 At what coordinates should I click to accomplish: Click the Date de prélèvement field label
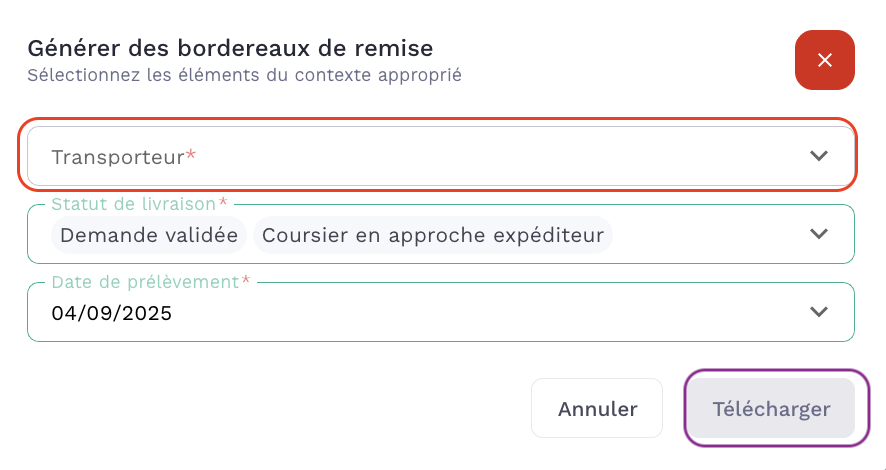coord(145,282)
